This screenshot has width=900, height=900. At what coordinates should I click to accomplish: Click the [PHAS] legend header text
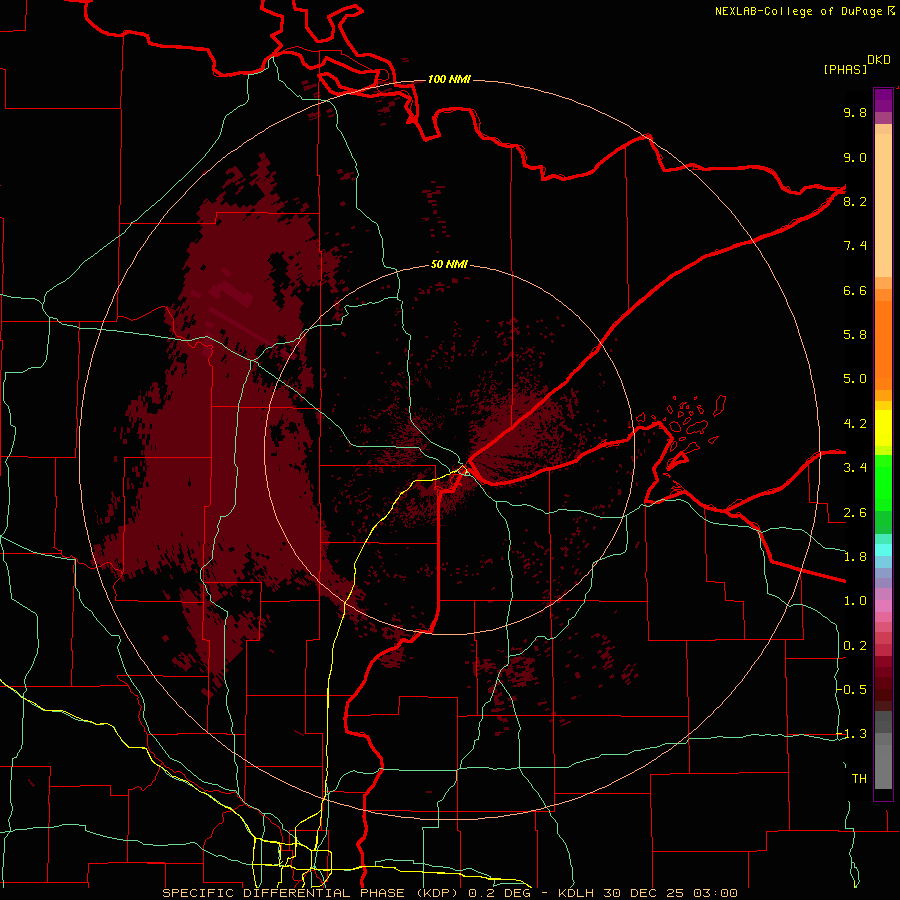pyautogui.click(x=845, y=69)
